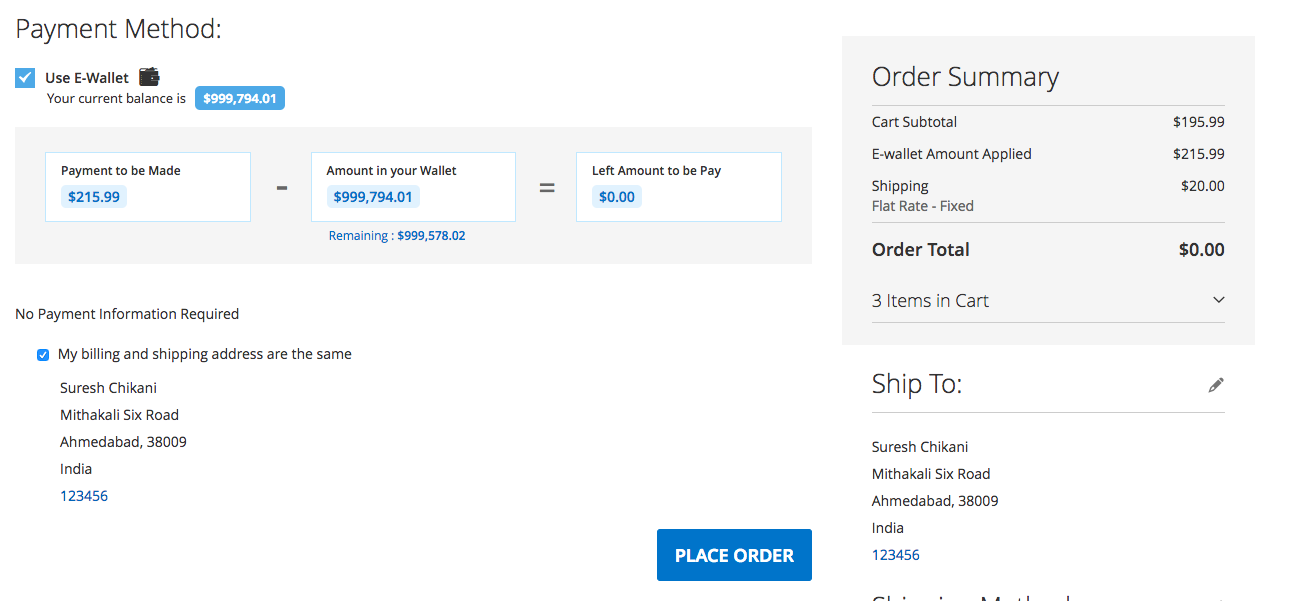Uncheck the Use E-Wallet checkbox
The width and height of the screenshot is (1313, 601).
[x=25, y=78]
